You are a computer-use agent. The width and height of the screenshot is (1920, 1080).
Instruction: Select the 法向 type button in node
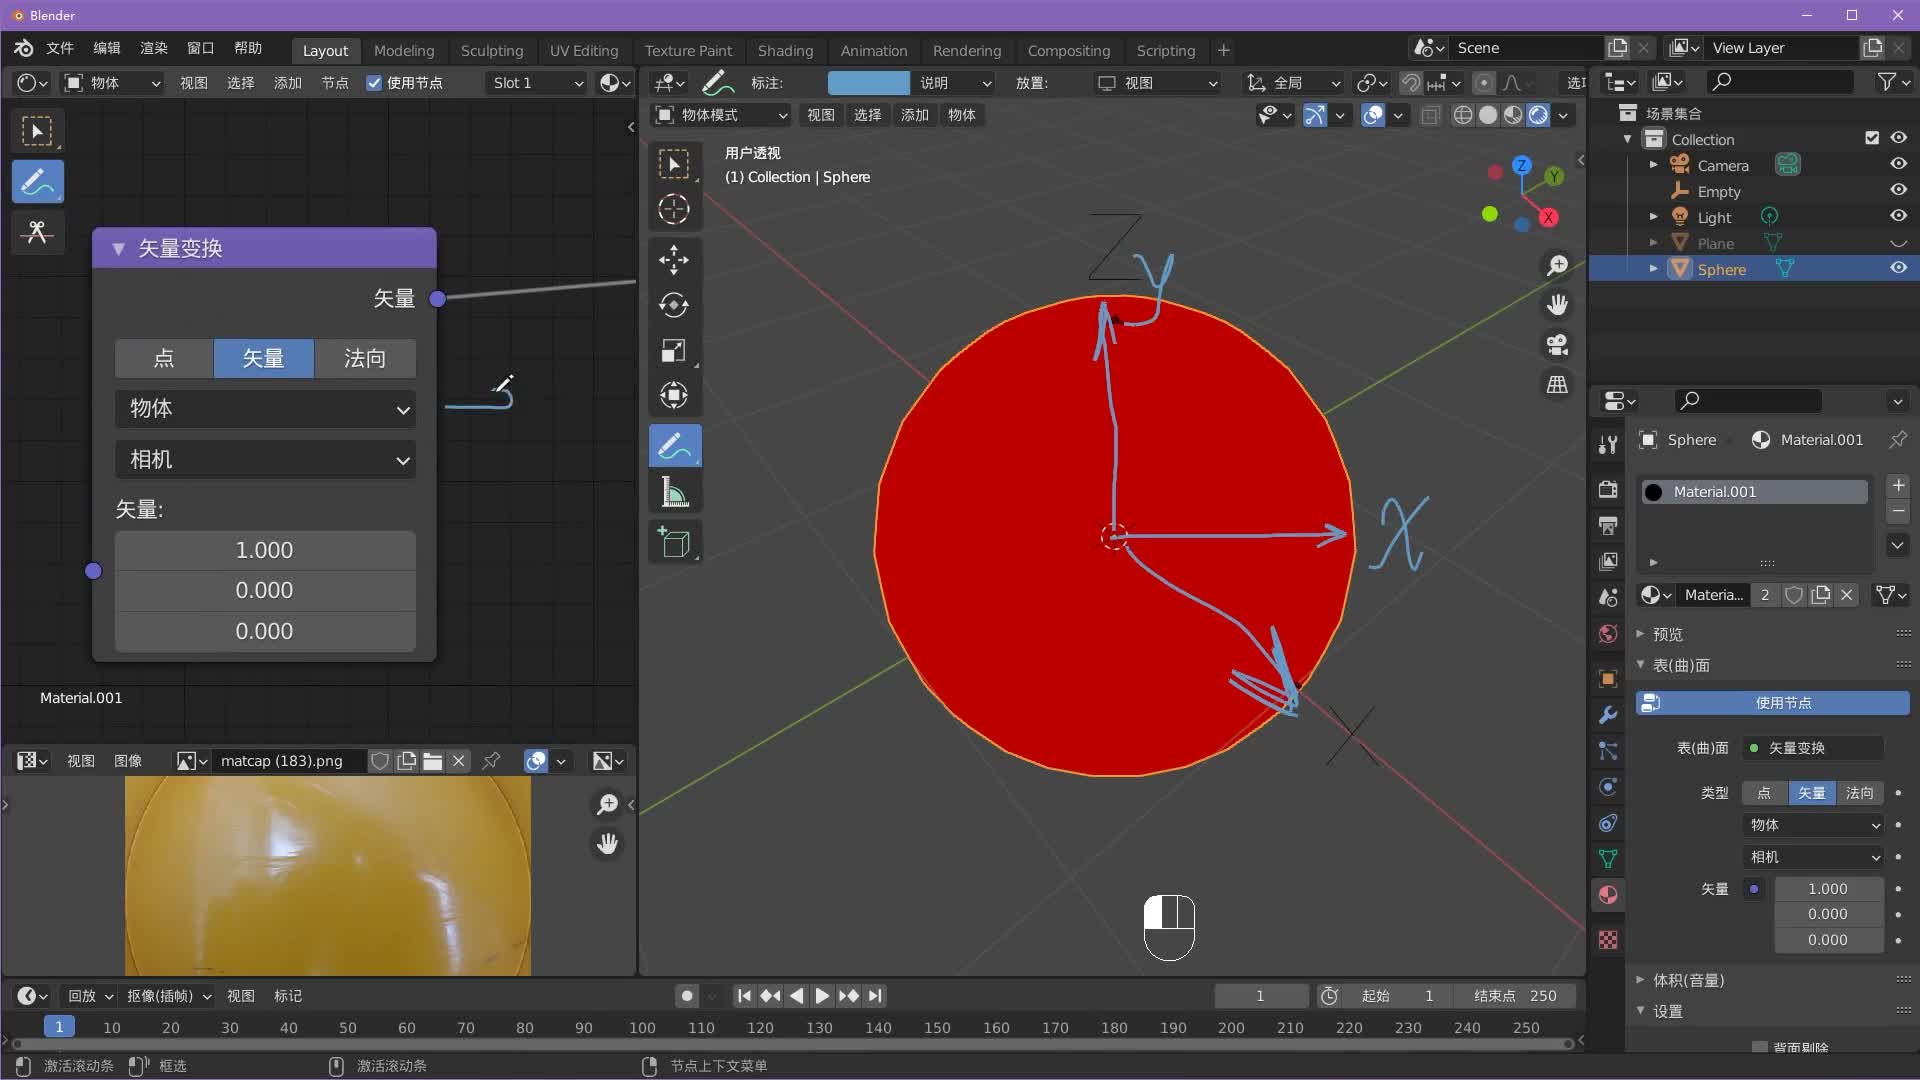365,358
